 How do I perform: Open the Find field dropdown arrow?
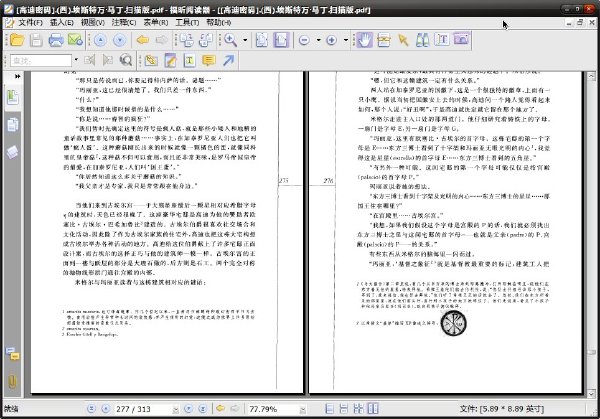tap(76, 60)
